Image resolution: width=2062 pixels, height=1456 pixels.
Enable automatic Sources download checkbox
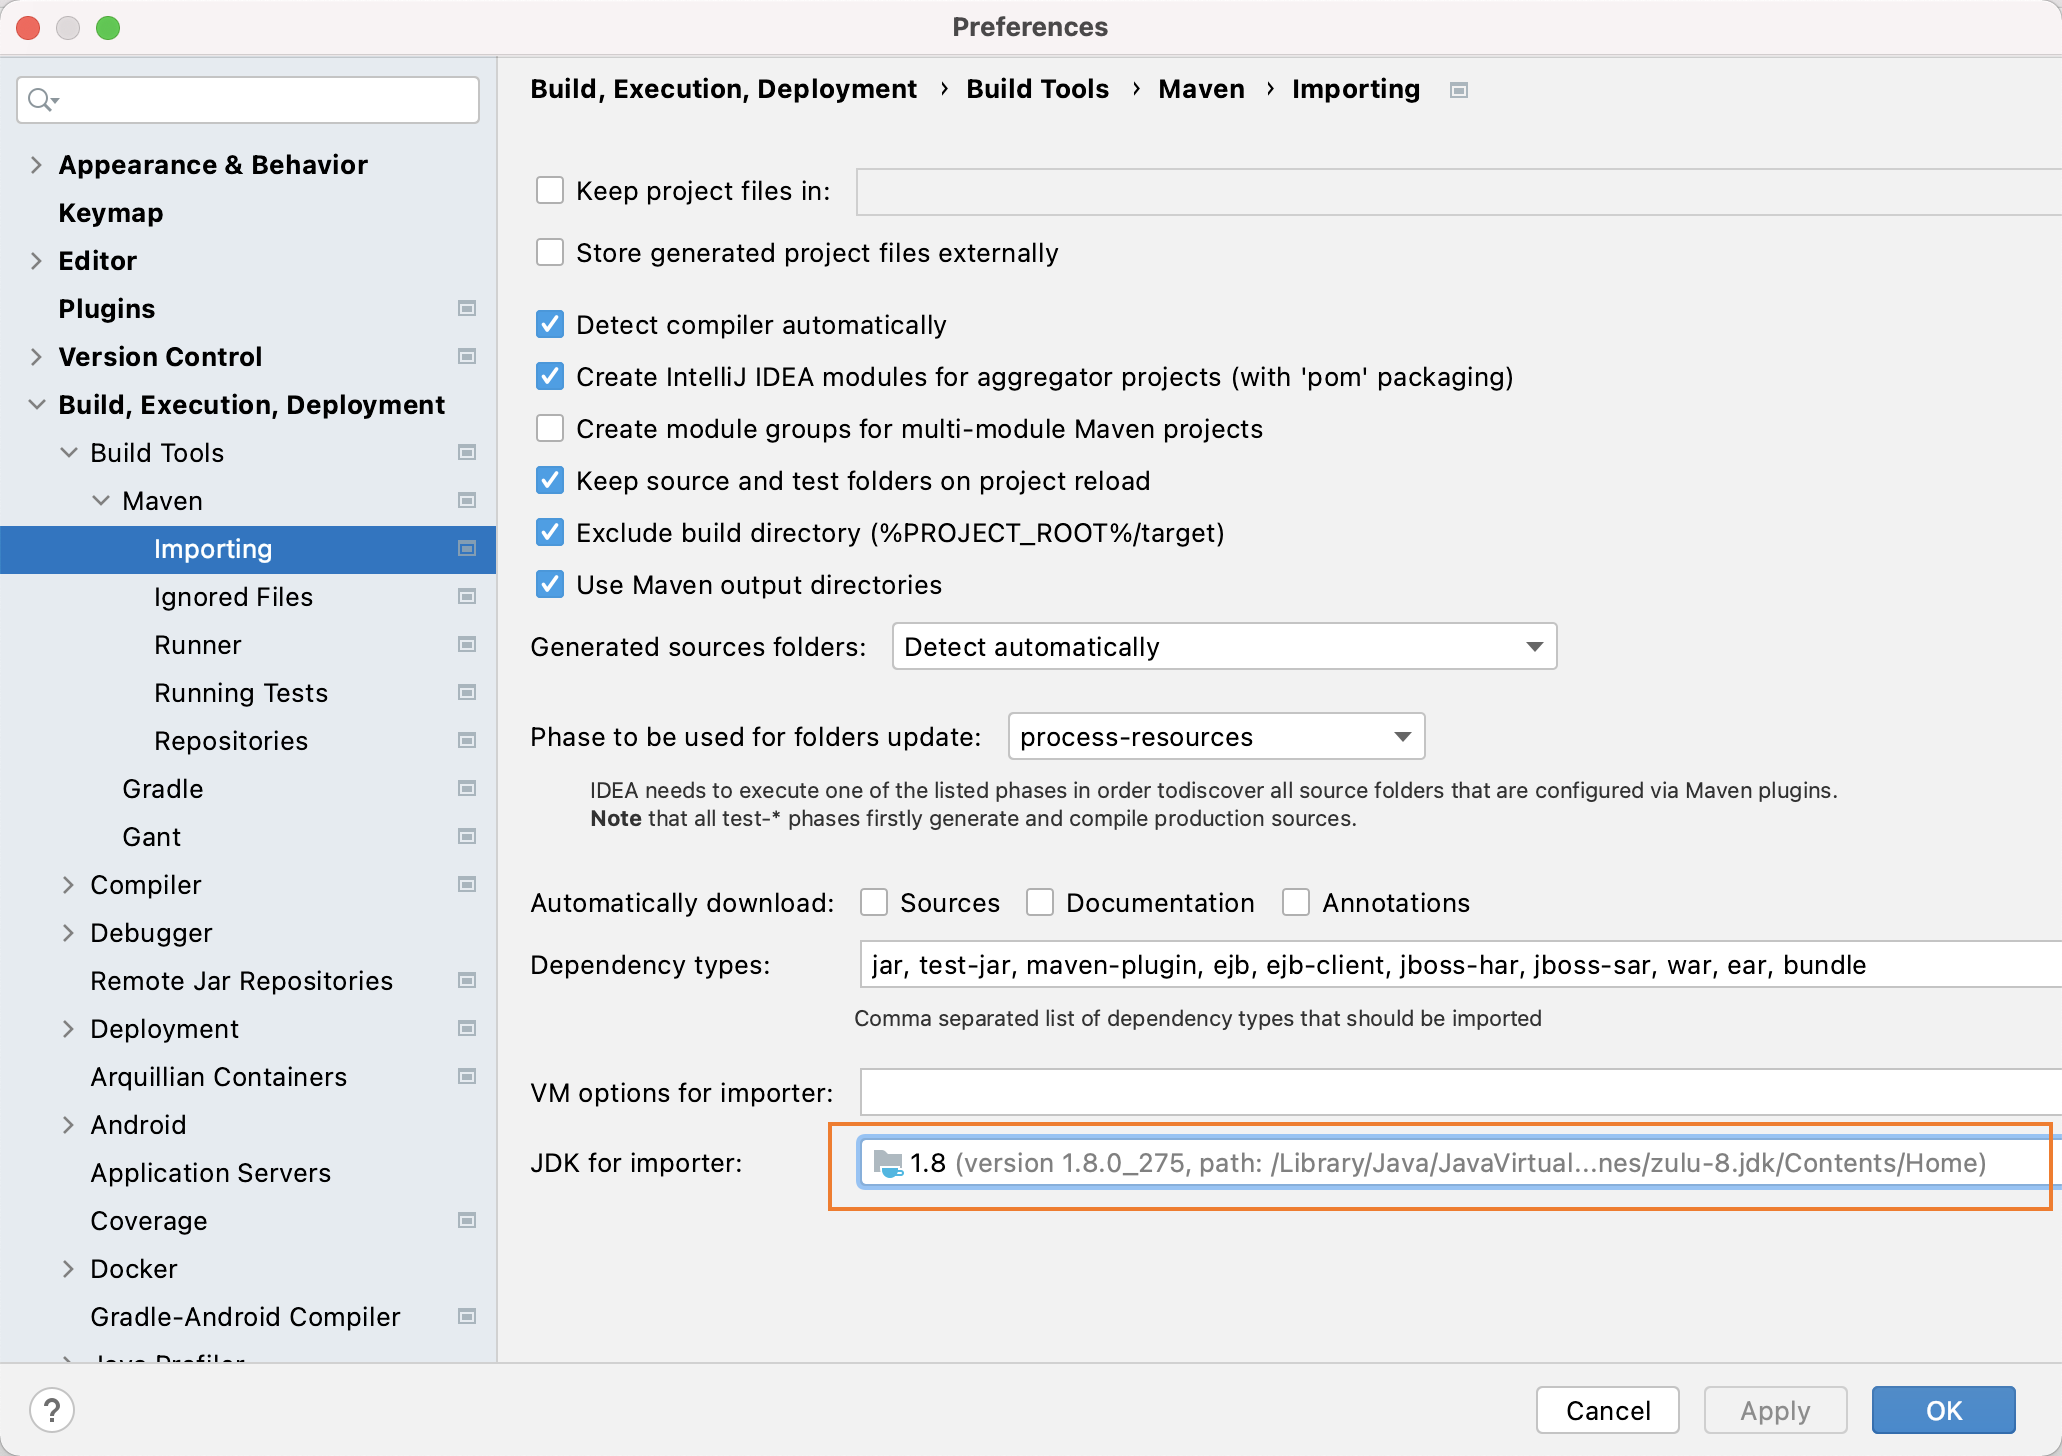874,902
